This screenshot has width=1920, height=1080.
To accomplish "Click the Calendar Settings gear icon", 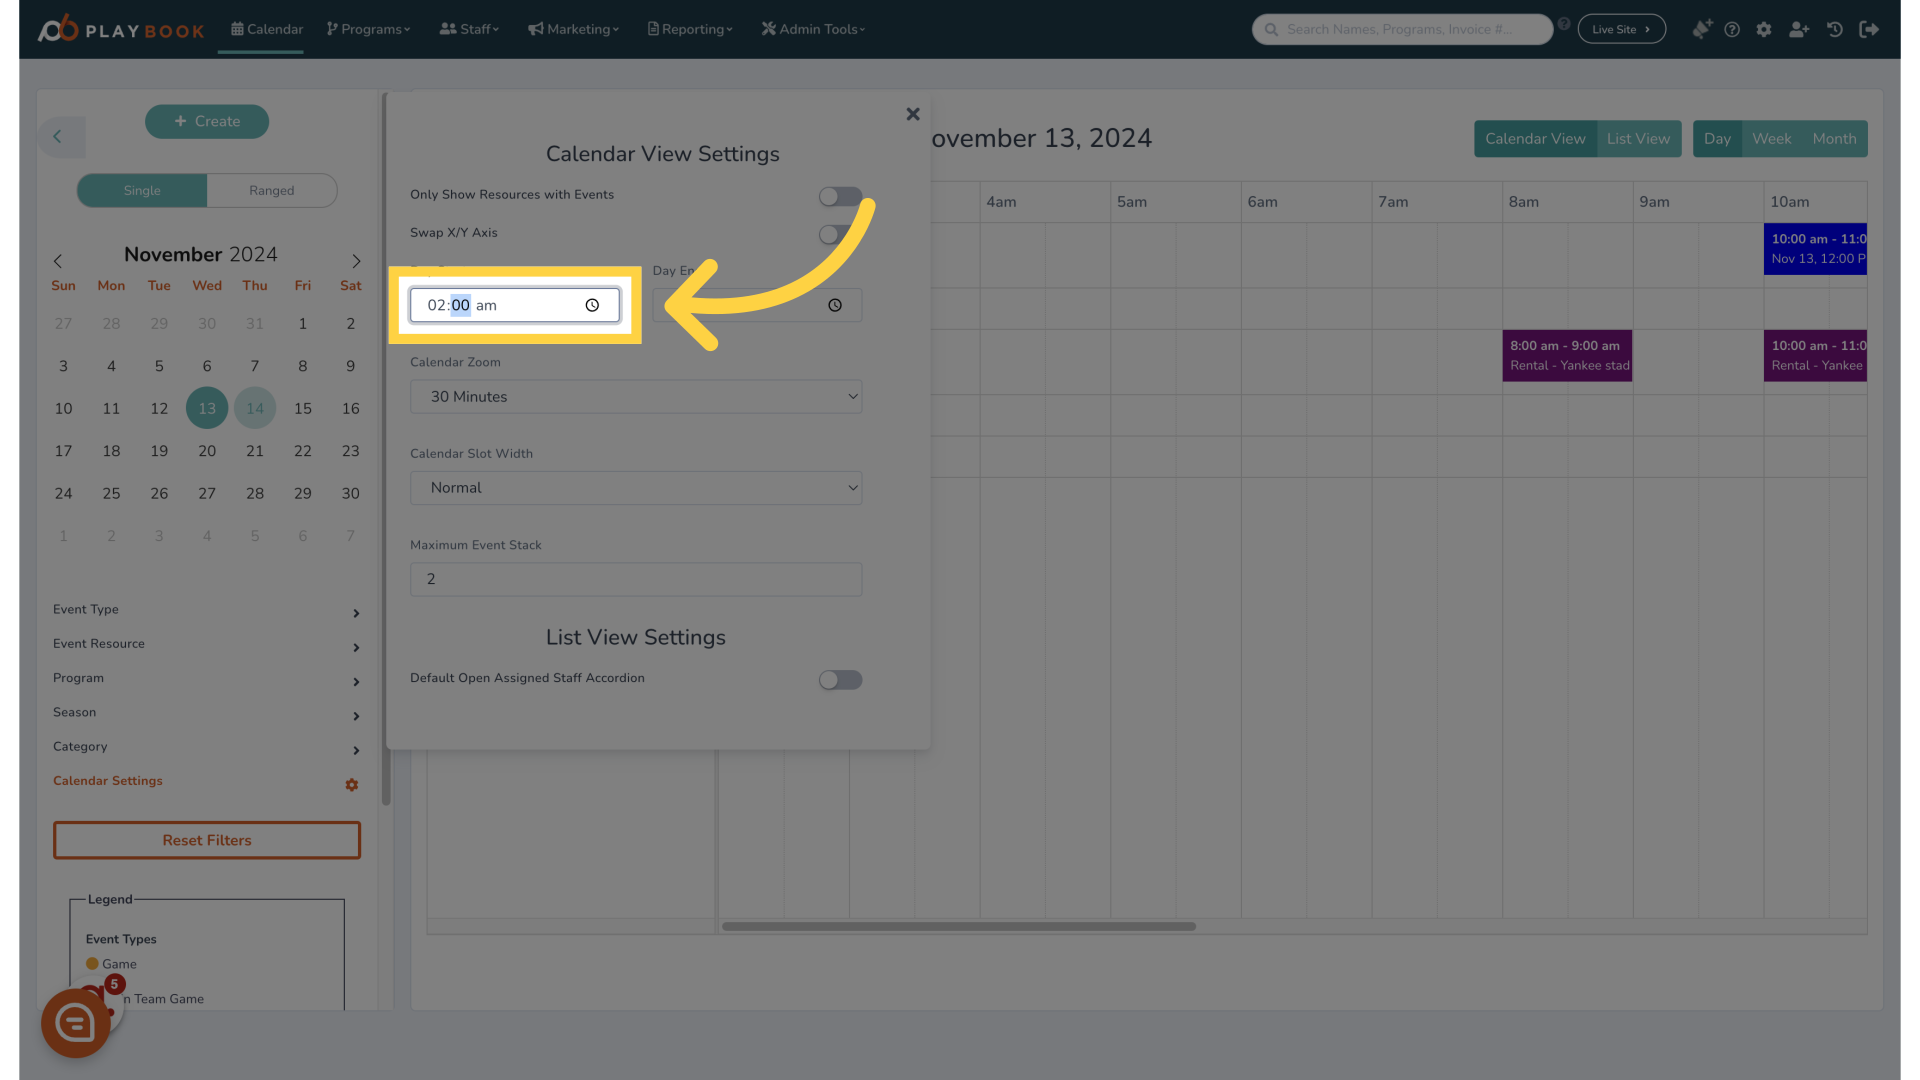I will click(352, 785).
